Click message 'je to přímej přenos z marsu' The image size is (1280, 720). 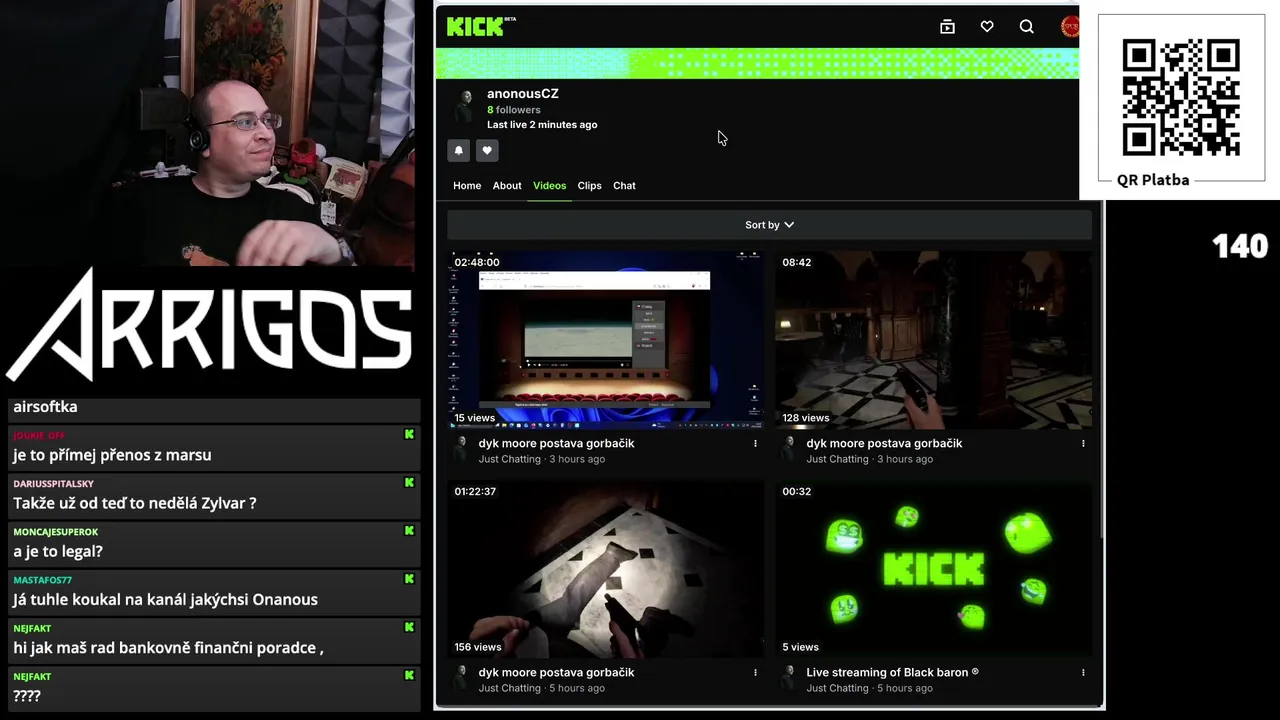(x=112, y=455)
